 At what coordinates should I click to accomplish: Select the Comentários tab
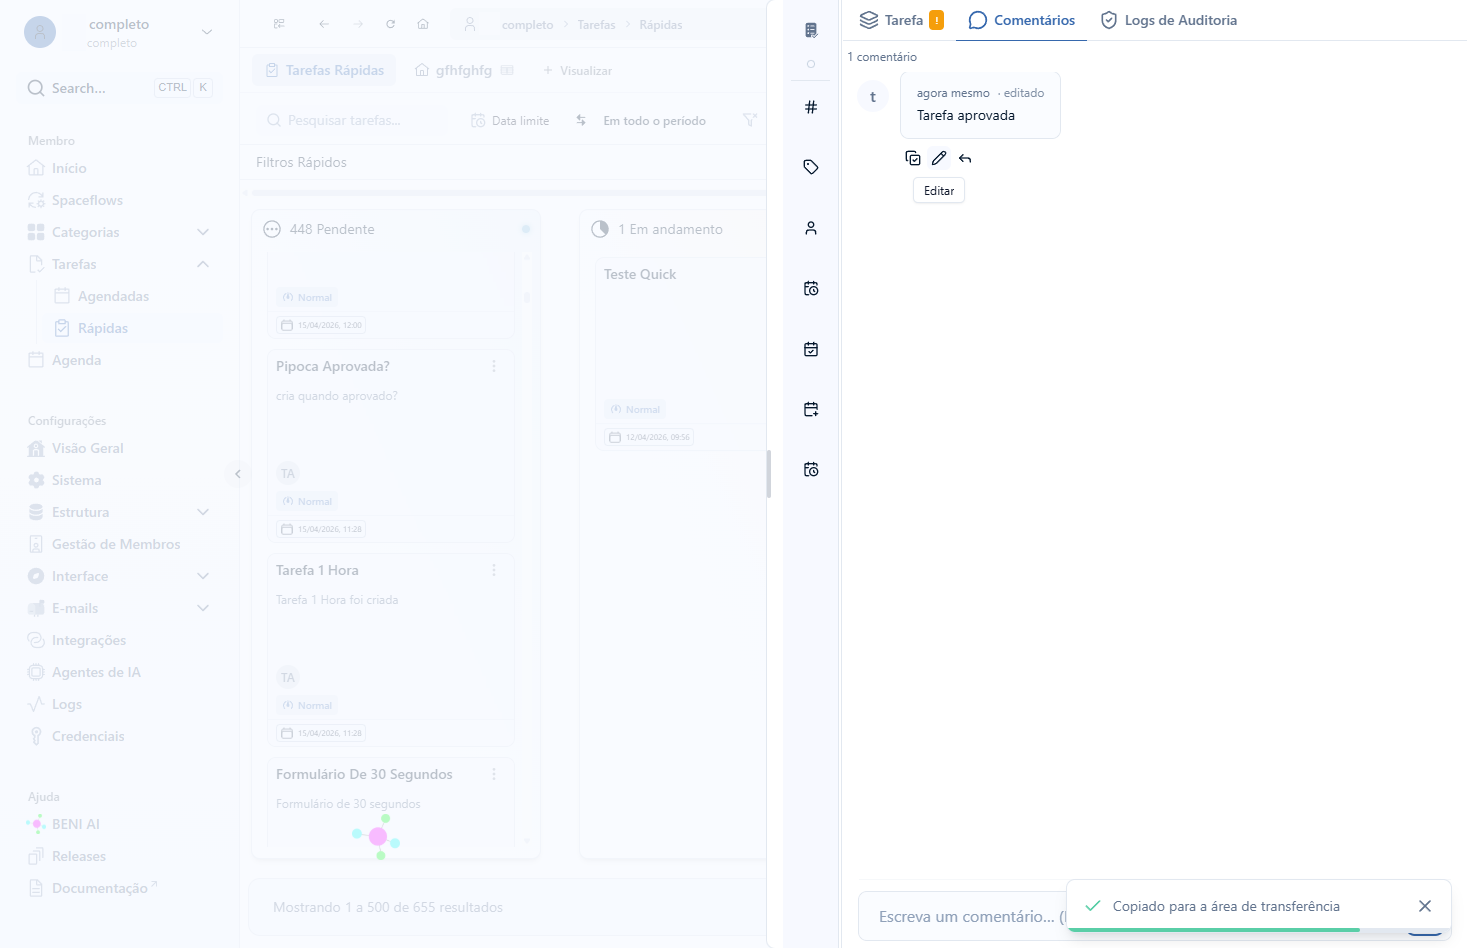point(1021,20)
